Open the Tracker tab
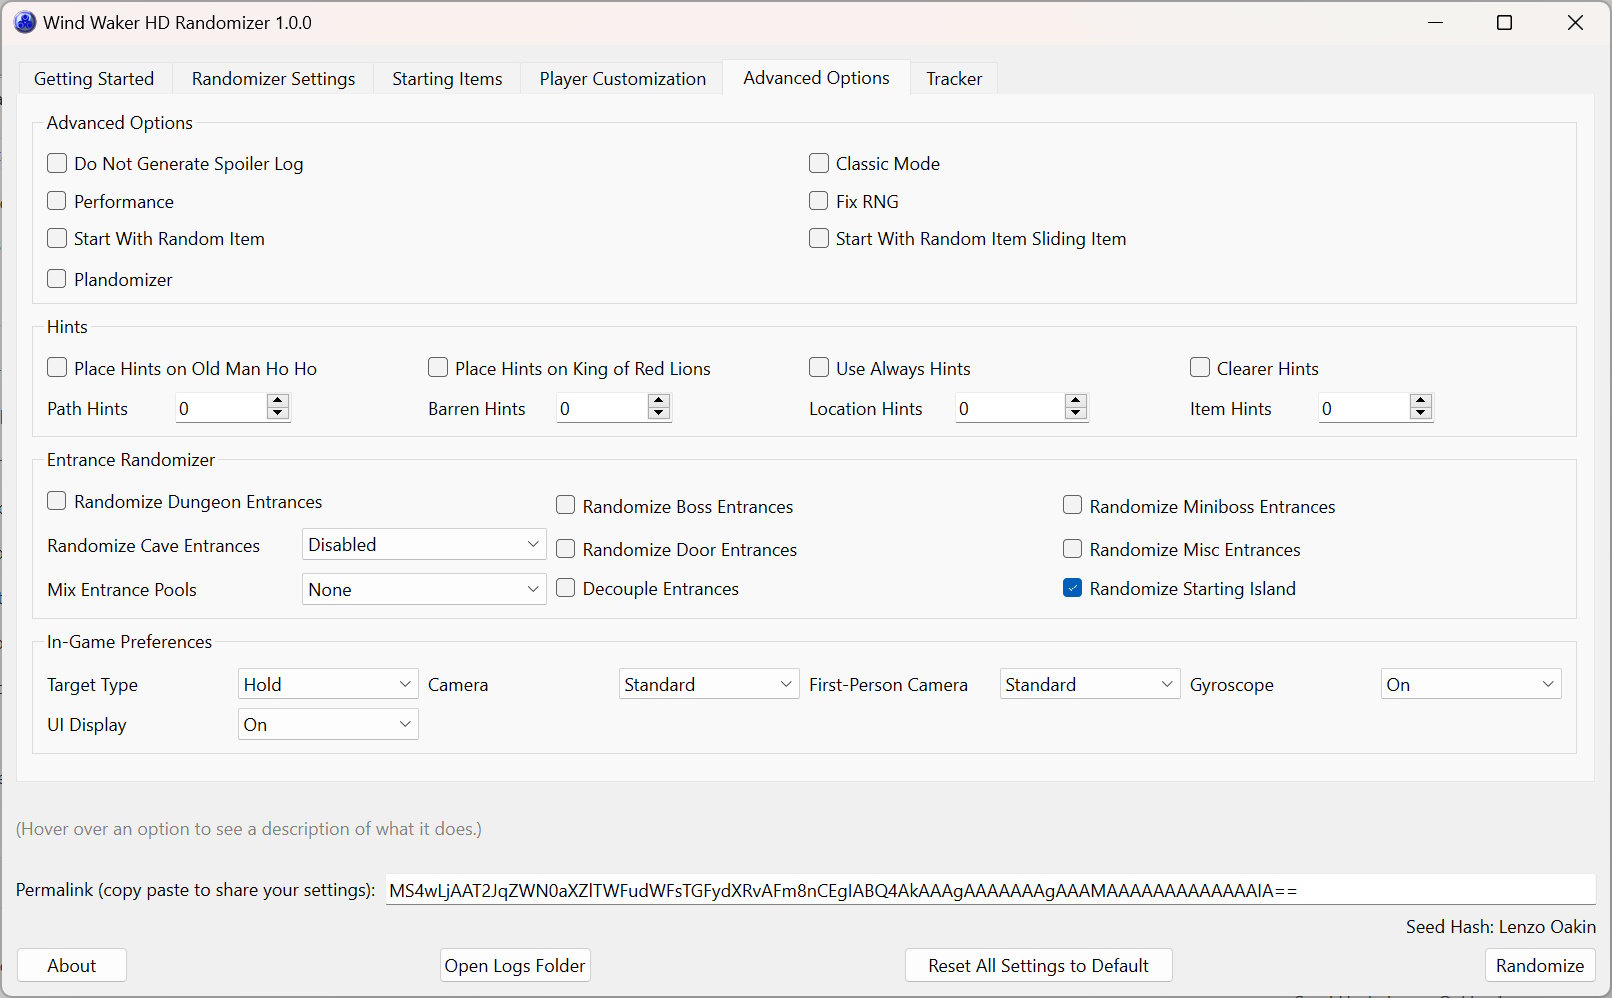The height and width of the screenshot is (998, 1612). [954, 78]
